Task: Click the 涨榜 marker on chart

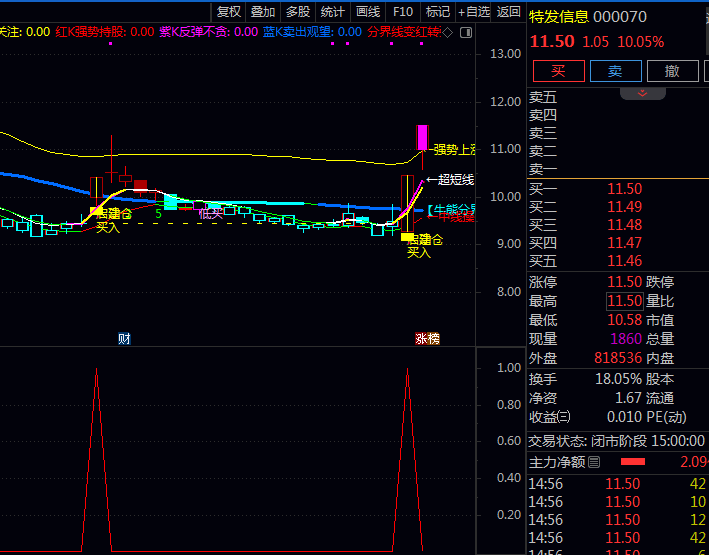Action: pyautogui.click(x=427, y=338)
